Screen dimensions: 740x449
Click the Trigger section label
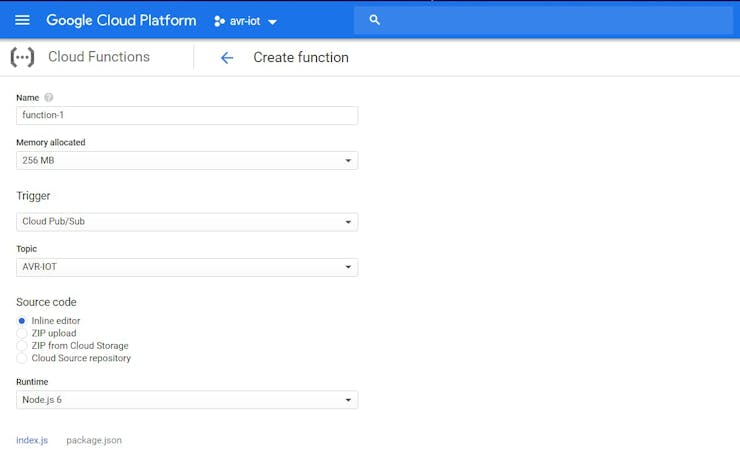pyautogui.click(x=33, y=196)
